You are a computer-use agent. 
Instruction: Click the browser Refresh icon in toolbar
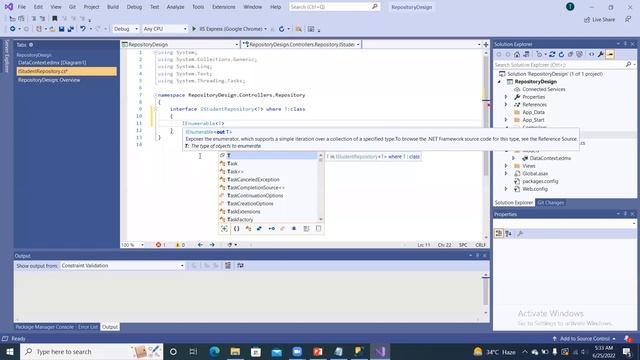[282, 29]
